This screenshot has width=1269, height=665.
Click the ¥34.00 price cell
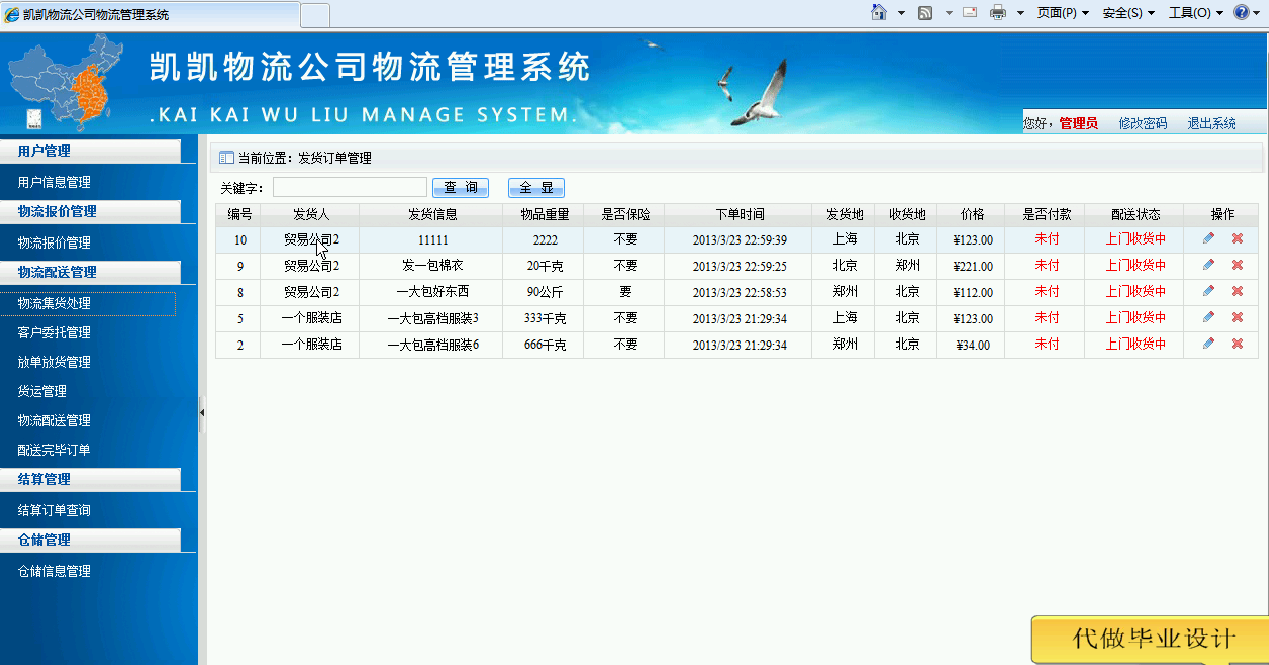coord(973,345)
